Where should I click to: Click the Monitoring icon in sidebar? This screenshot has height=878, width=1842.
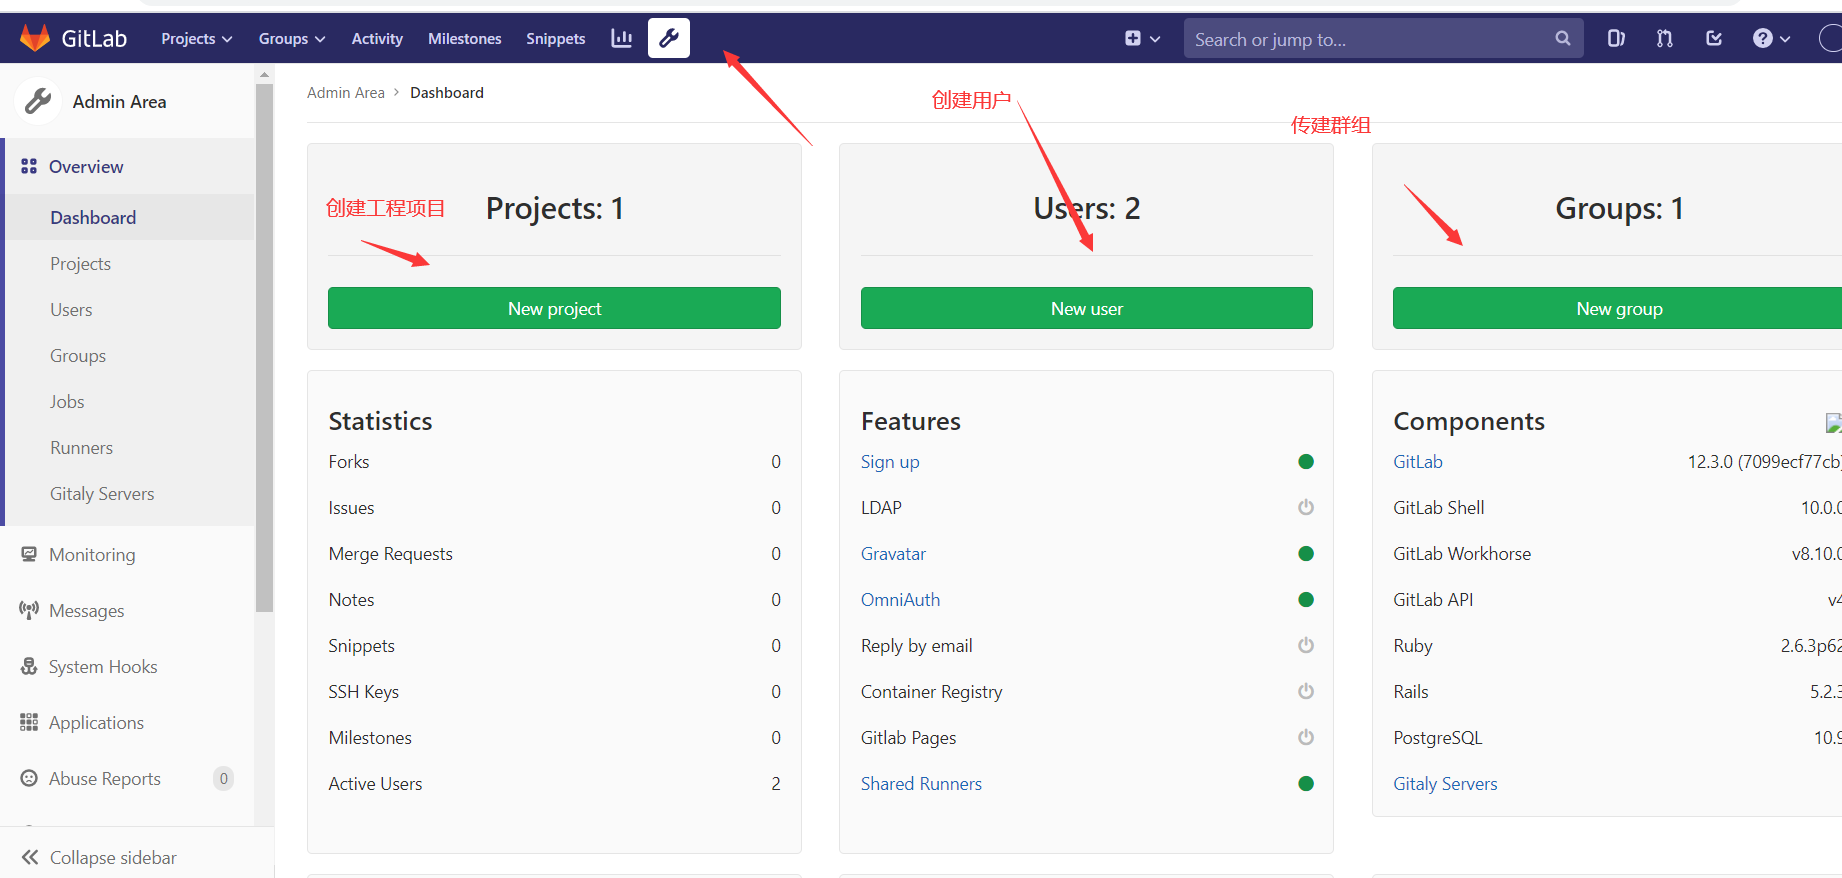point(29,554)
